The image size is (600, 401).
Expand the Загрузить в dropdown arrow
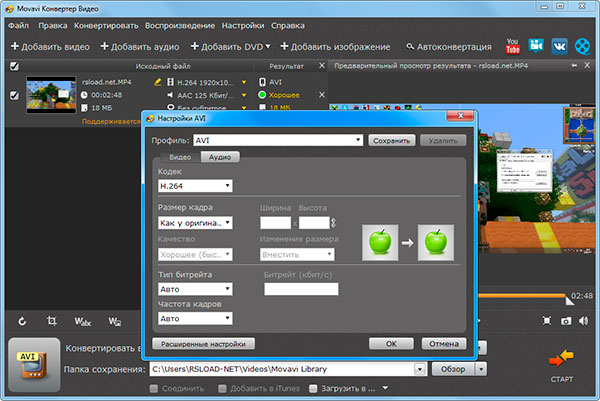(385, 388)
